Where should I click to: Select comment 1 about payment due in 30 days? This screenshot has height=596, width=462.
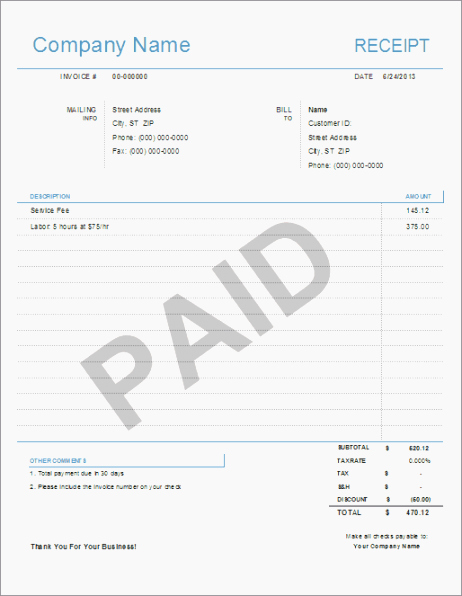coord(77,474)
